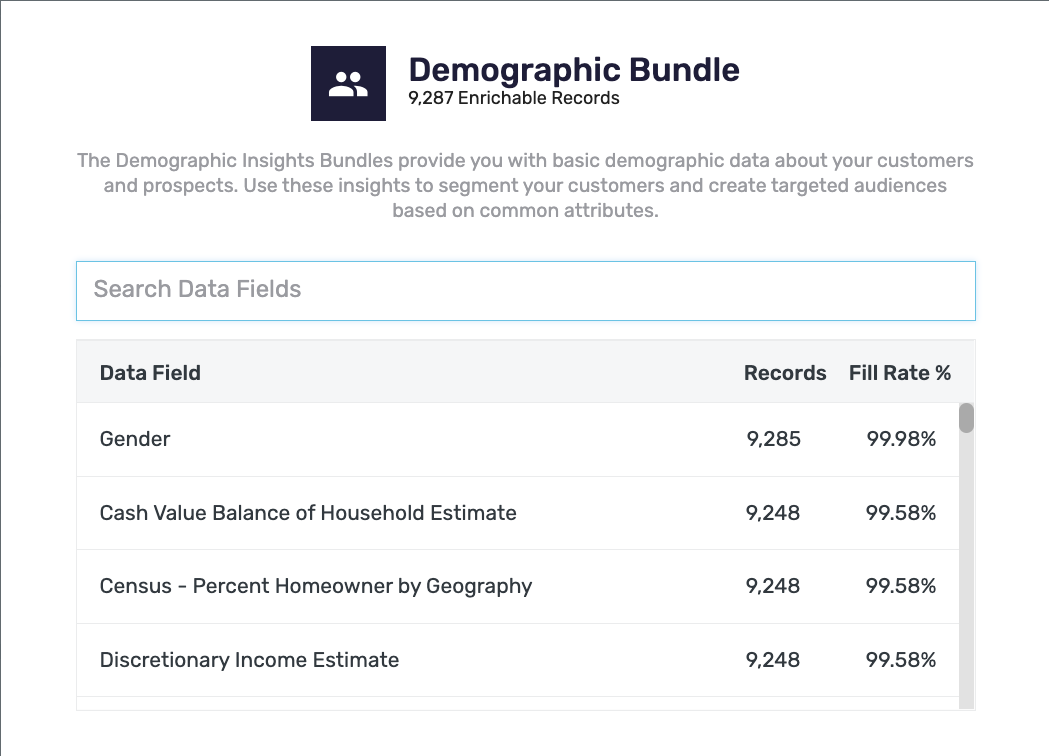Click the 9,287 Enrichable Records text
The image size is (1049, 756).
tap(514, 98)
